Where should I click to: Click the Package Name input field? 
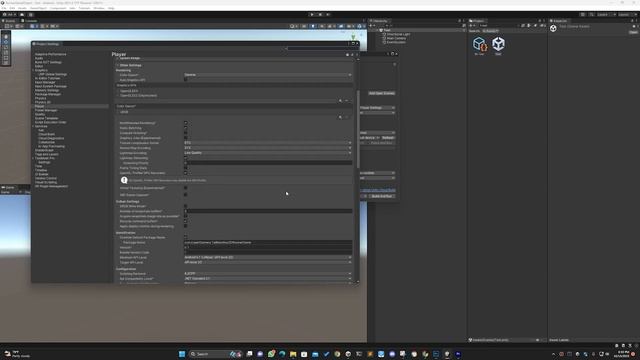pyautogui.click(x=268, y=242)
